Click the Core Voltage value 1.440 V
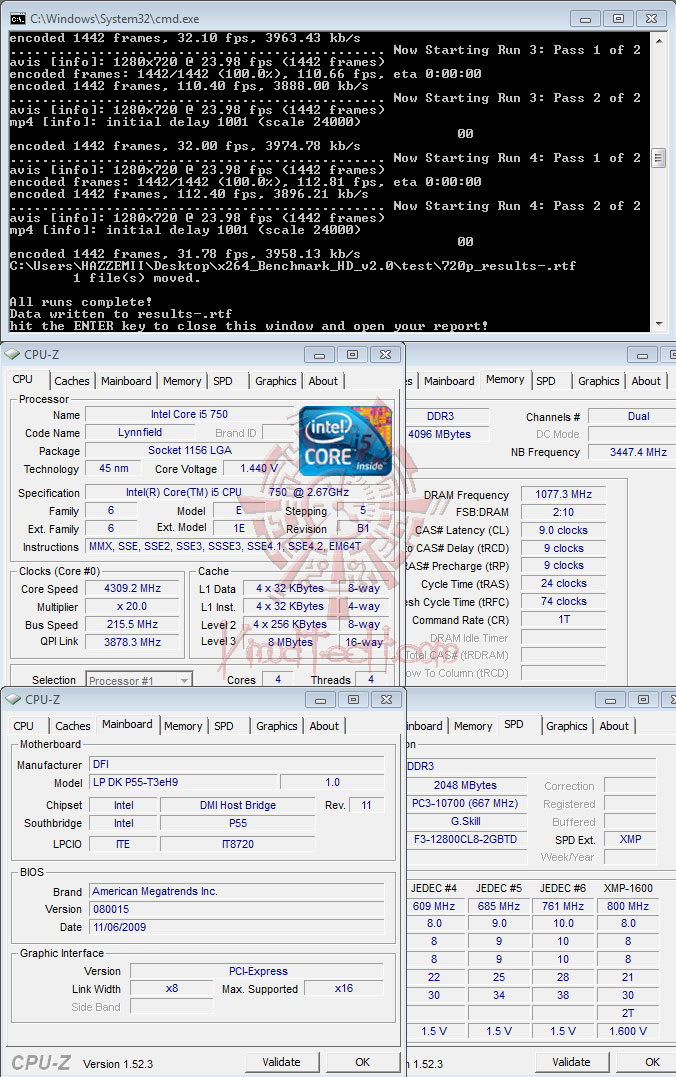 tap(259, 468)
